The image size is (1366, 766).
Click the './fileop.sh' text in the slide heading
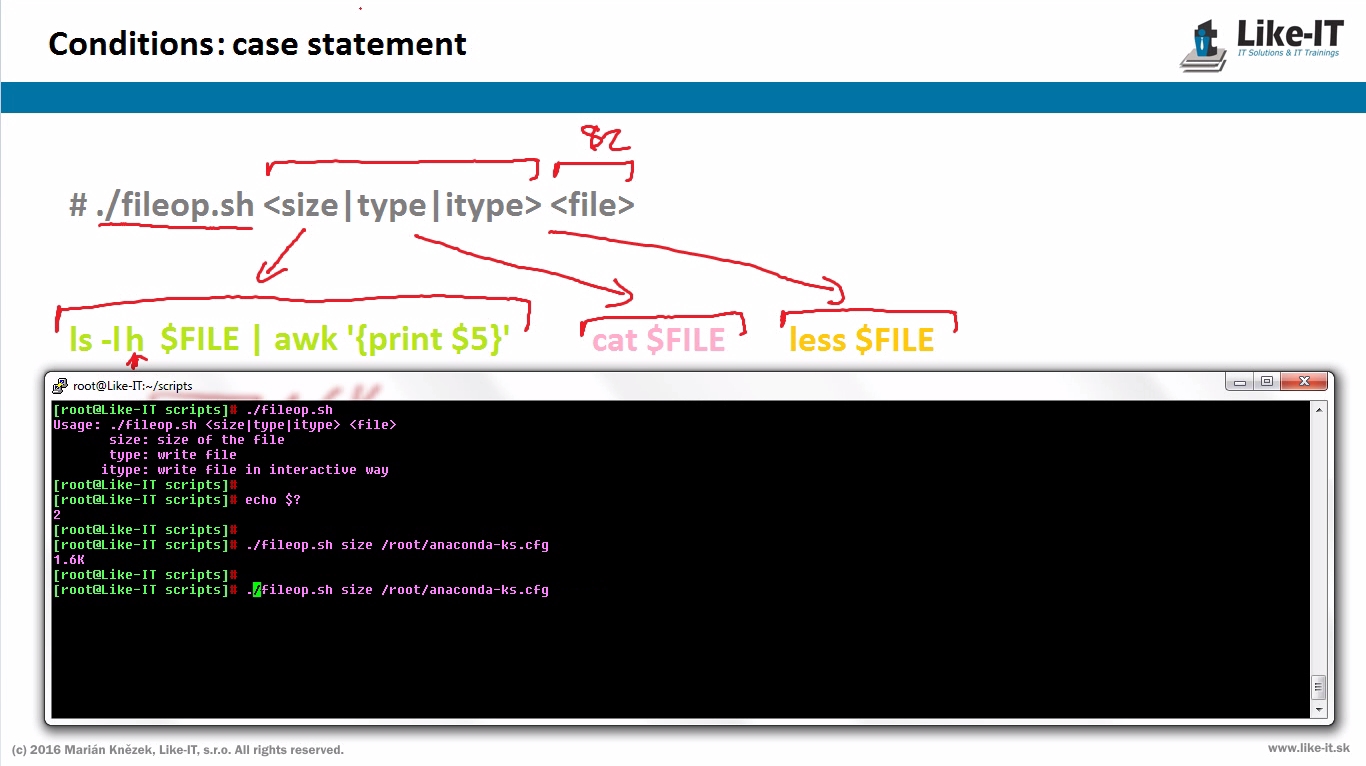[176, 205]
